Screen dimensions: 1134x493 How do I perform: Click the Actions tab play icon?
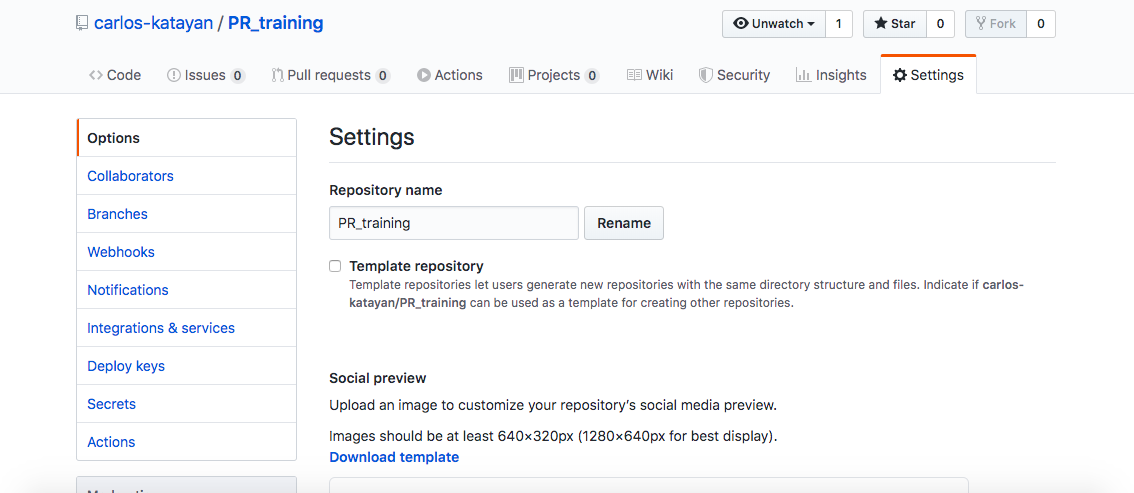coord(424,75)
